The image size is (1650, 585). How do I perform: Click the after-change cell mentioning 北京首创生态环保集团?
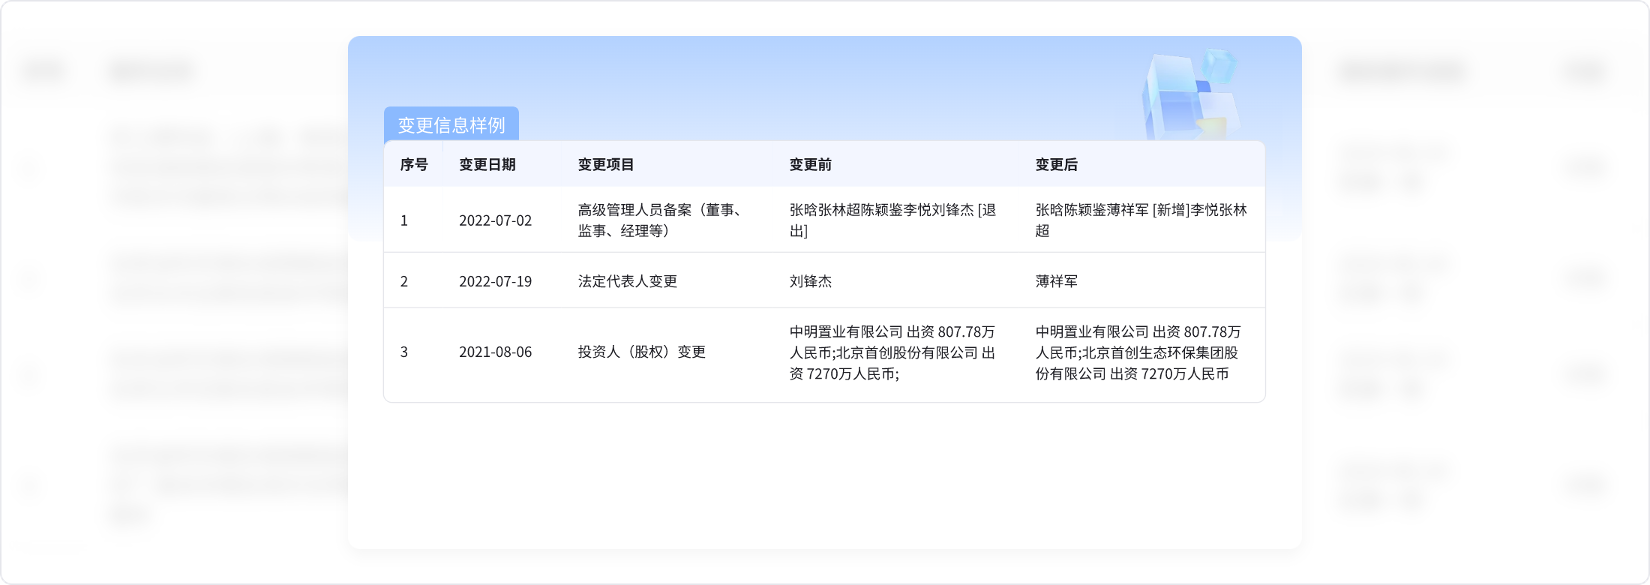pyautogui.click(x=1138, y=352)
